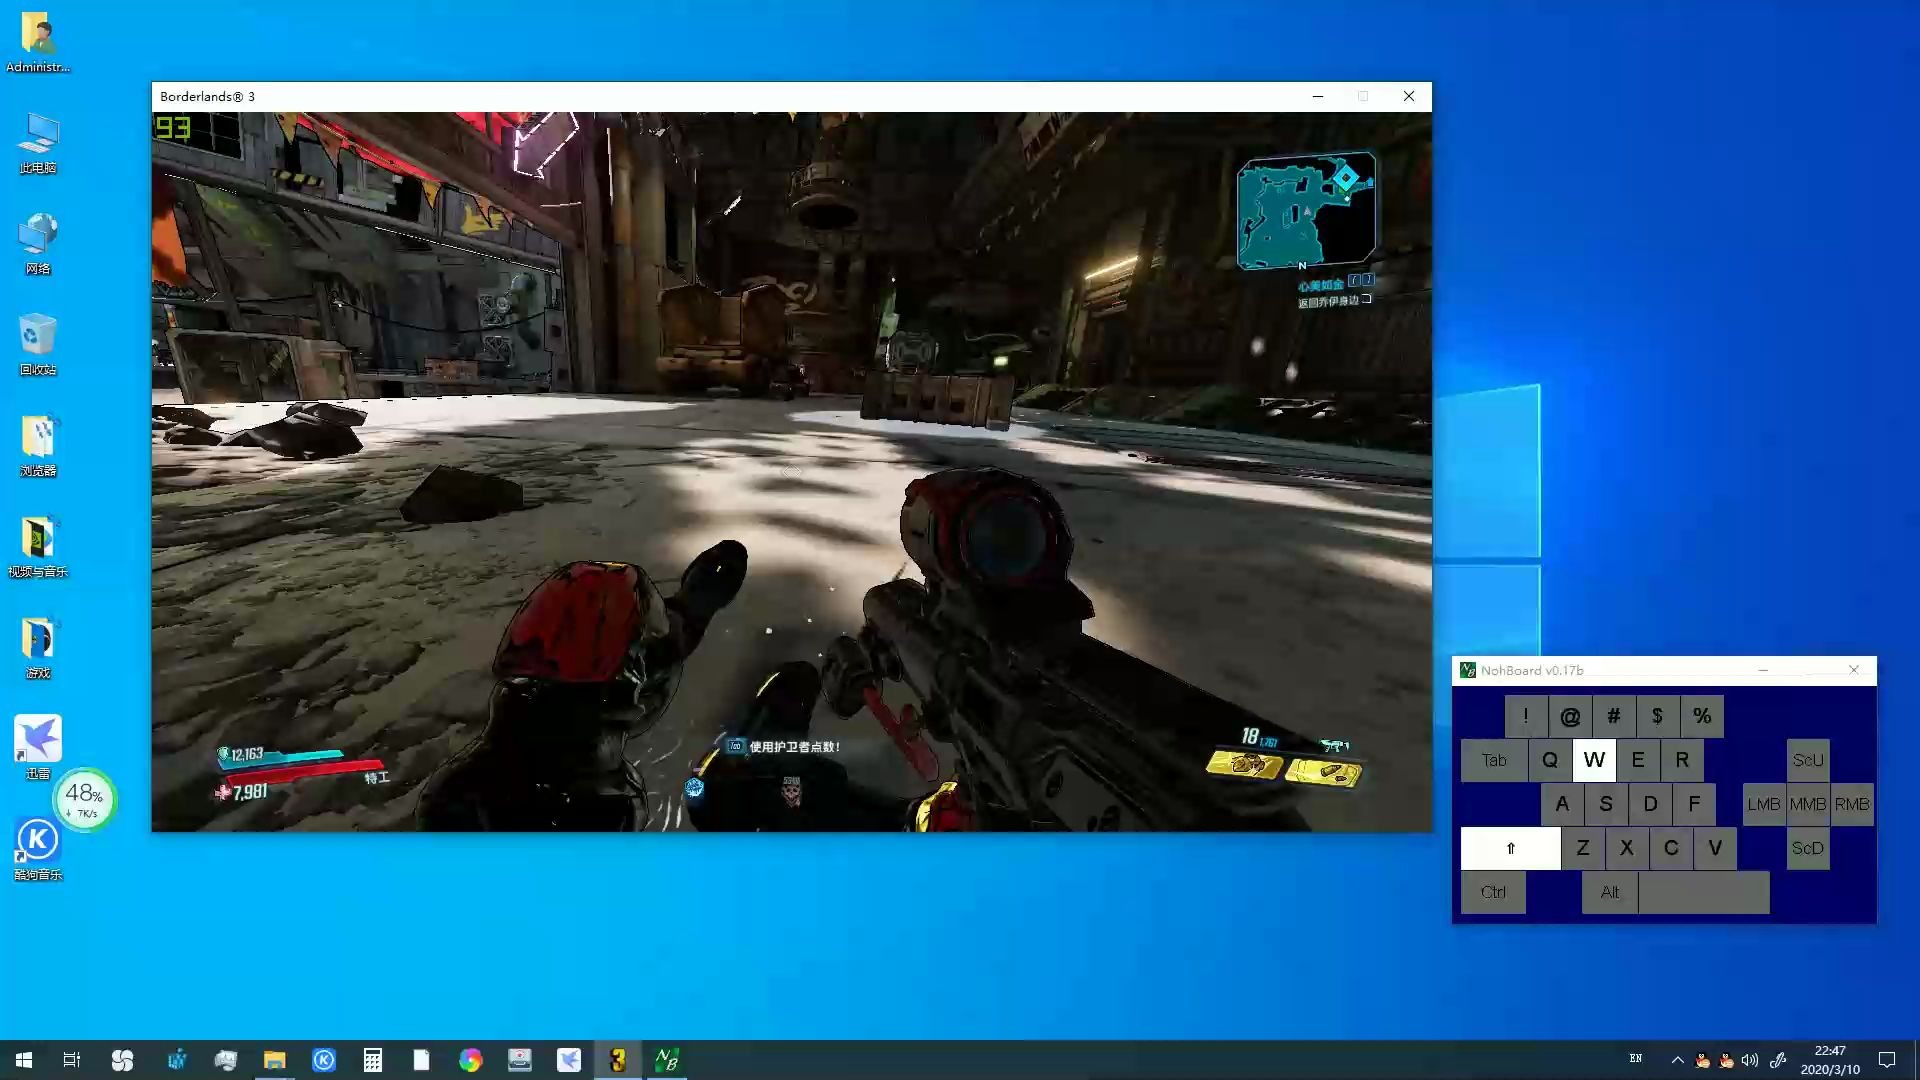Open the Administrator folder desktop icon
The height and width of the screenshot is (1080, 1920).
38,42
